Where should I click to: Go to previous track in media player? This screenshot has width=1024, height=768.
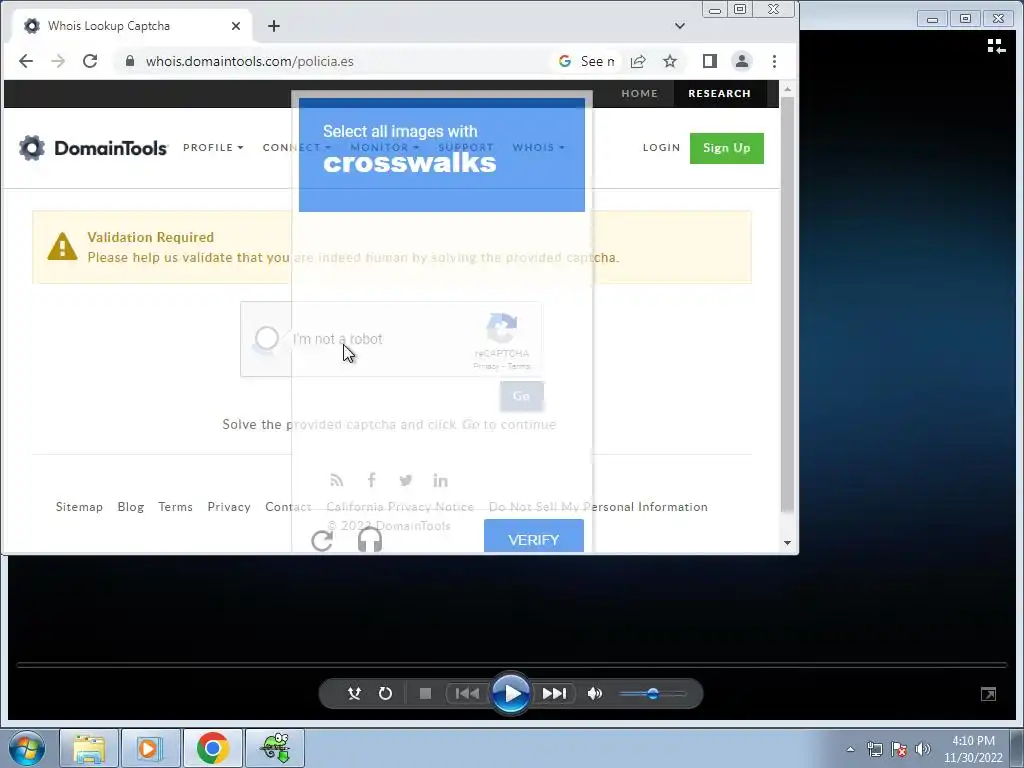(x=466, y=694)
